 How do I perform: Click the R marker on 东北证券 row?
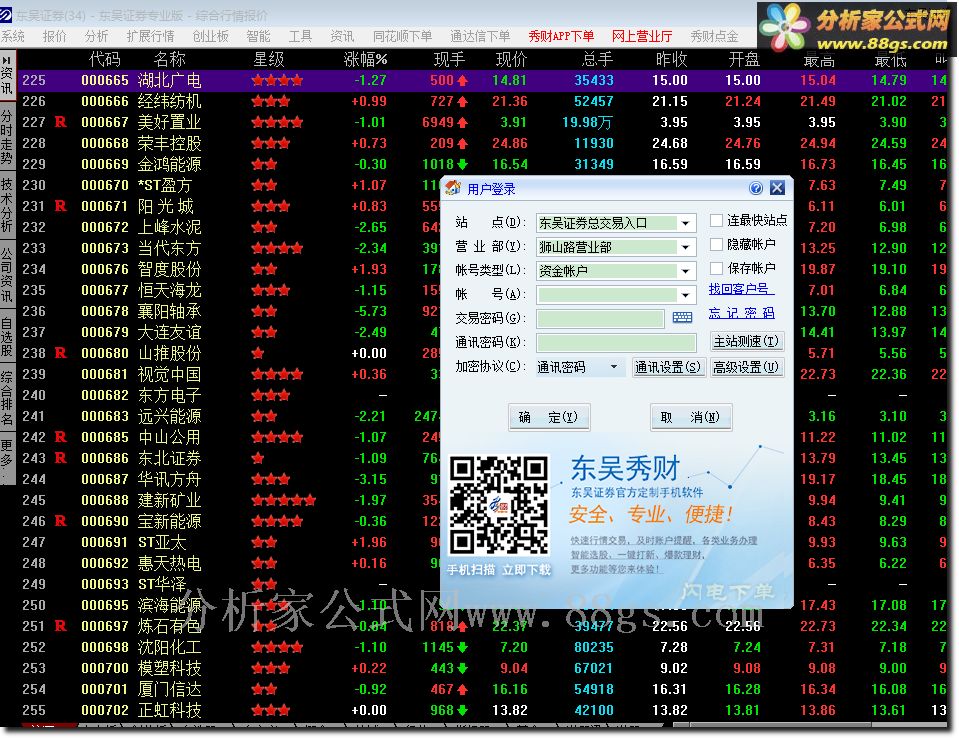61,458
